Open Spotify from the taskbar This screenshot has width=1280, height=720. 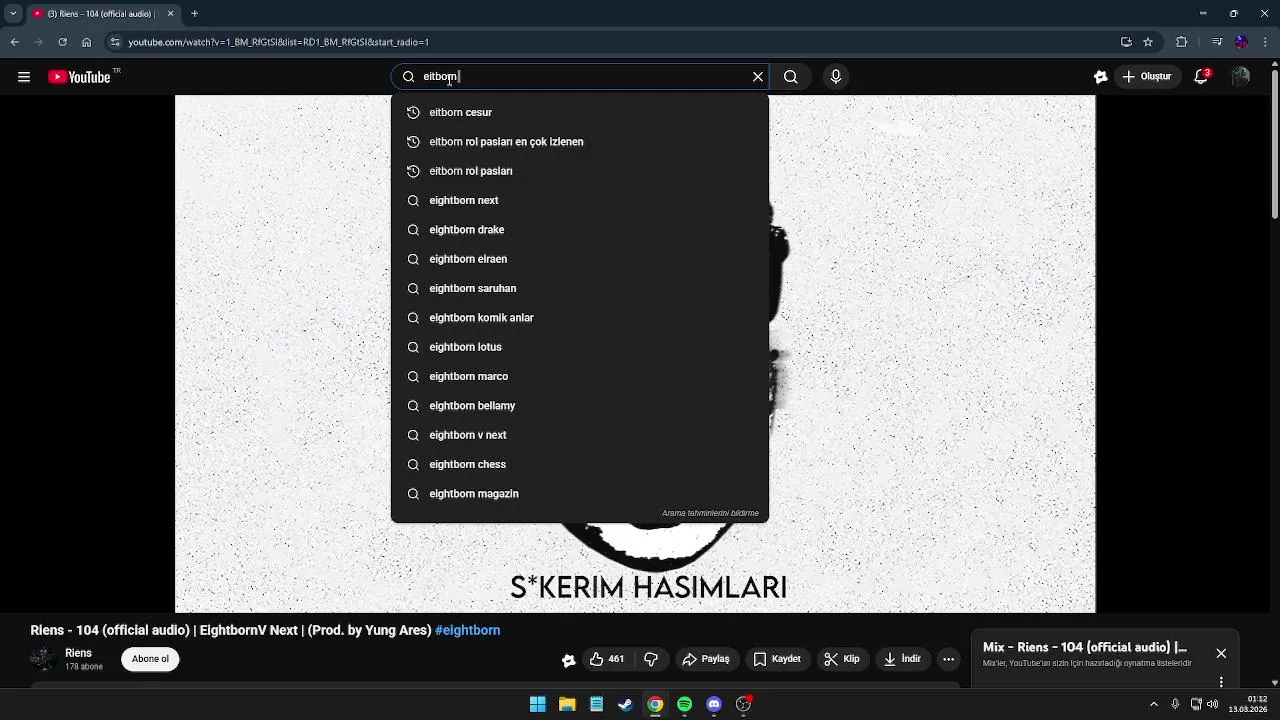684,704
